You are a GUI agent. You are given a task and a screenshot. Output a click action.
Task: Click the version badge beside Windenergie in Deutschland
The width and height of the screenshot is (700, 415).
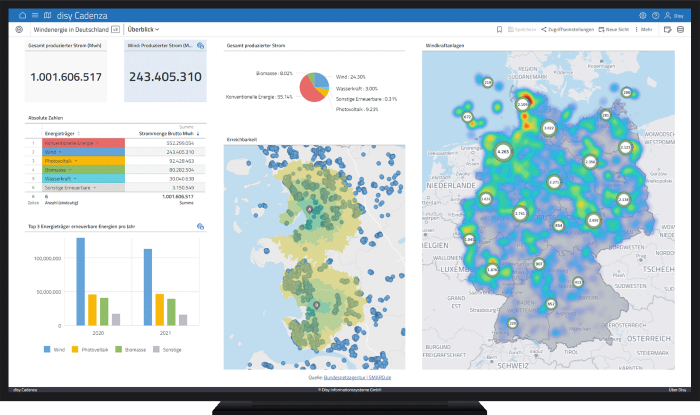(115, 29)
